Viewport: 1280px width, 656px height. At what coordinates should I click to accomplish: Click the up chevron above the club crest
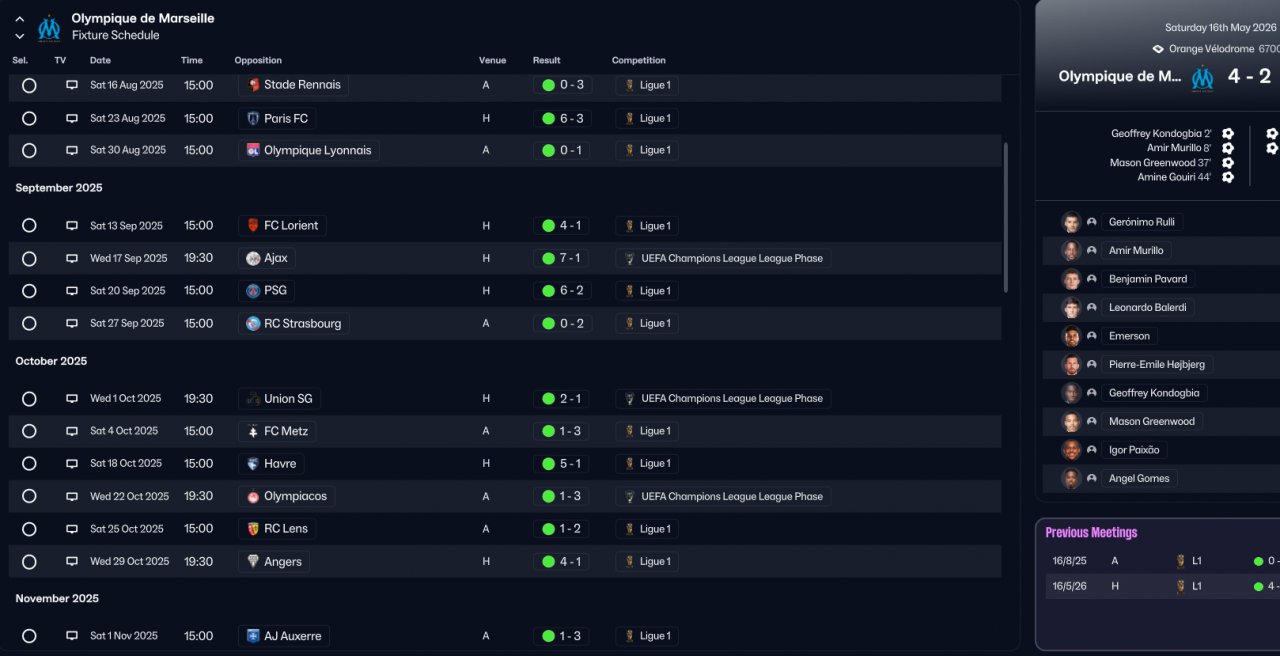click(x=20, y=19)
